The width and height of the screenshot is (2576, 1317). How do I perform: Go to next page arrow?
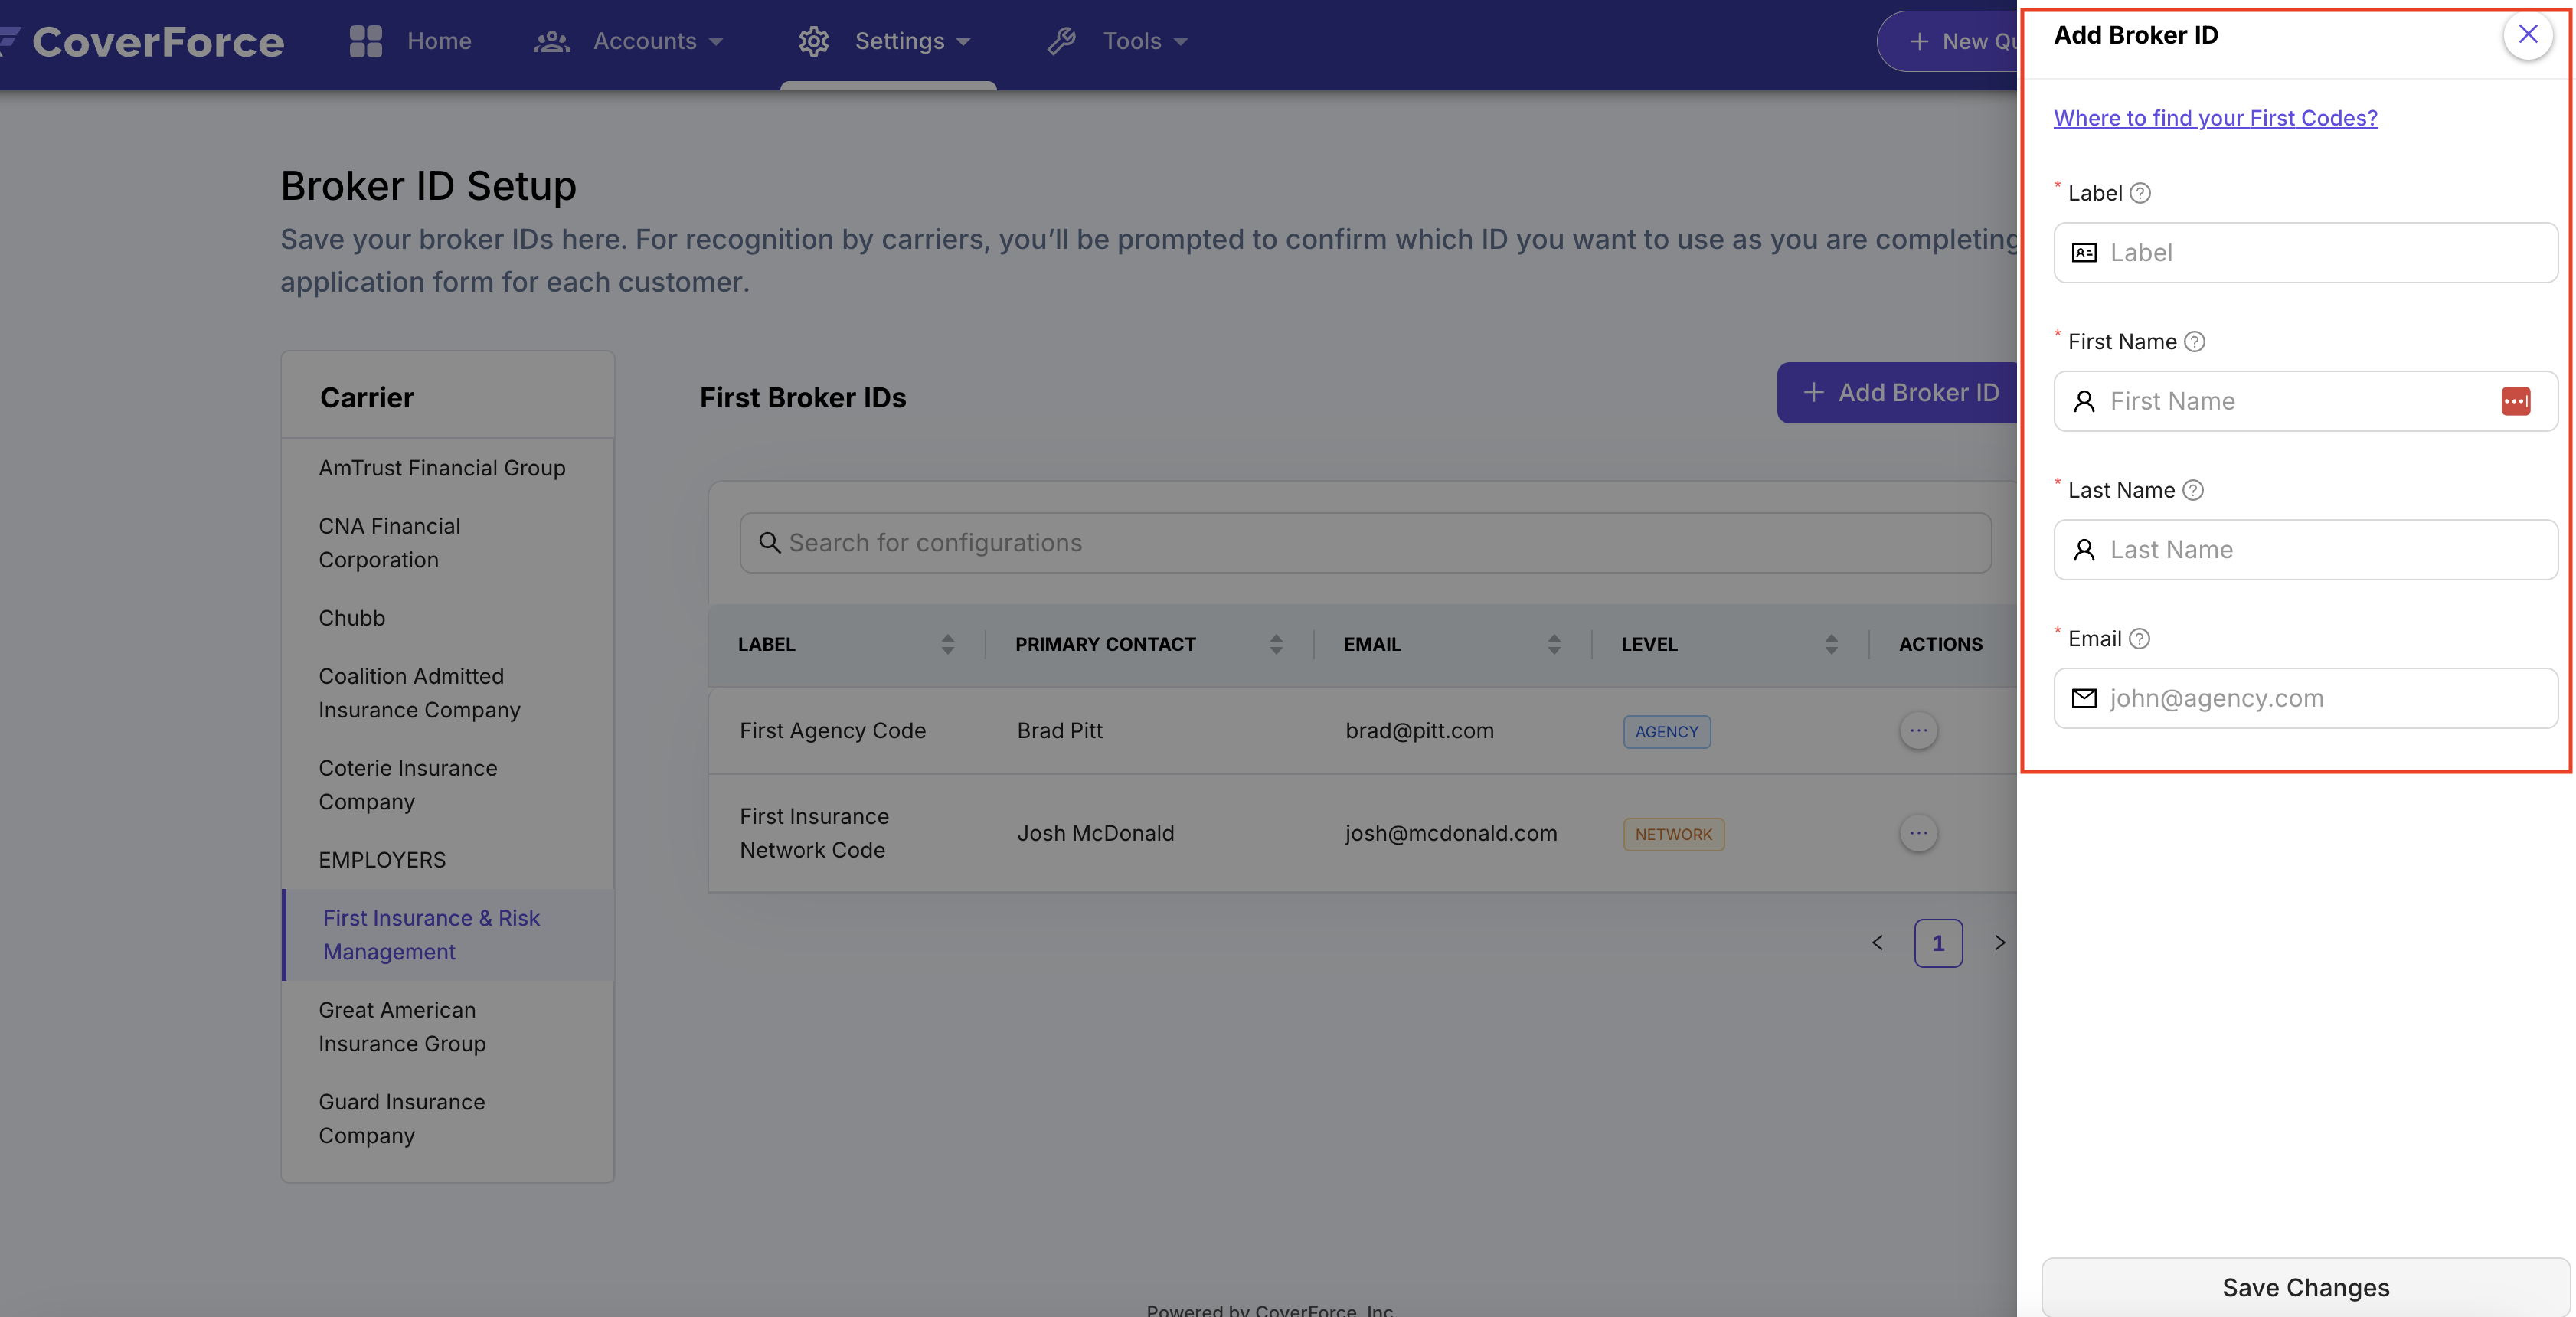click(1999, 943)
